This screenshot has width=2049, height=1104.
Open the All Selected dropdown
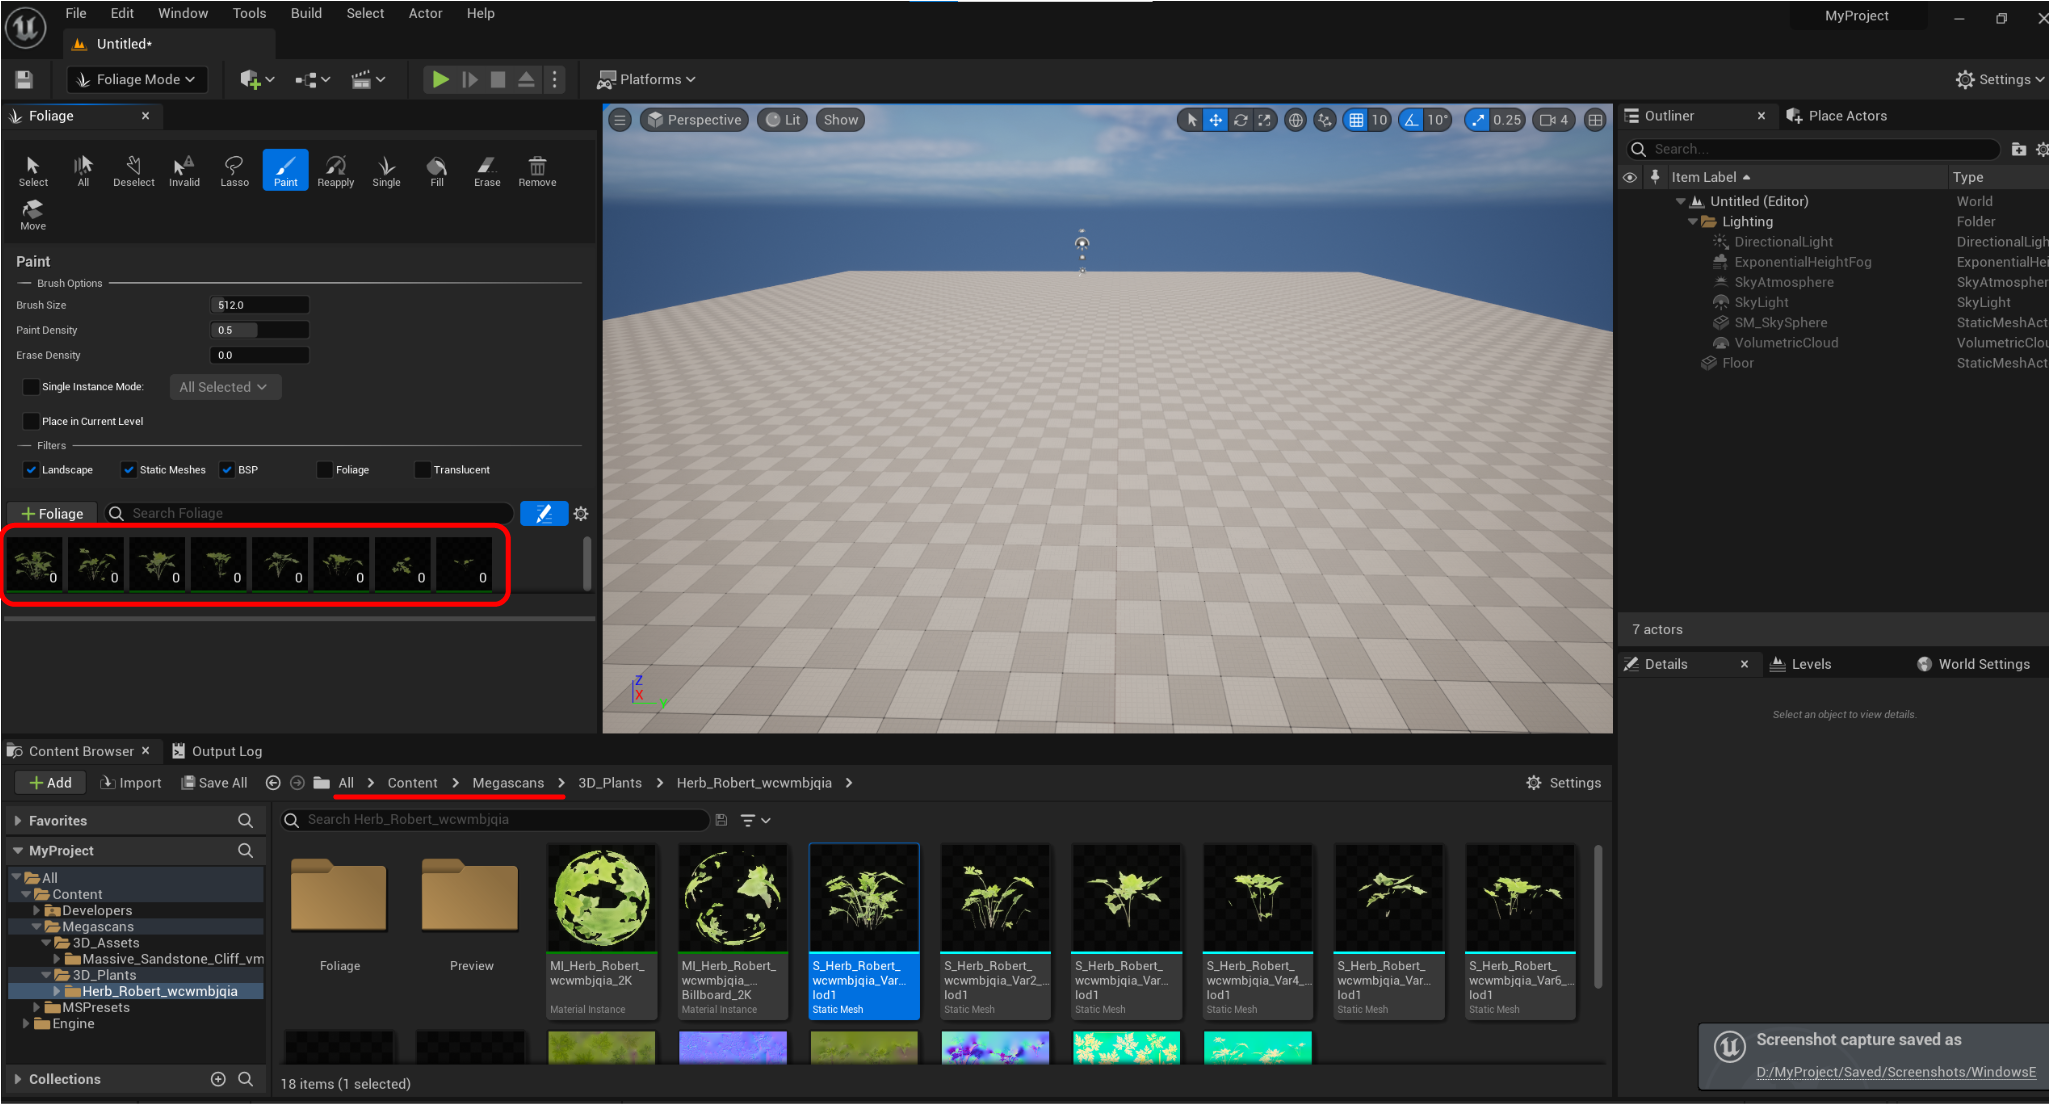[x=225, y=387]
